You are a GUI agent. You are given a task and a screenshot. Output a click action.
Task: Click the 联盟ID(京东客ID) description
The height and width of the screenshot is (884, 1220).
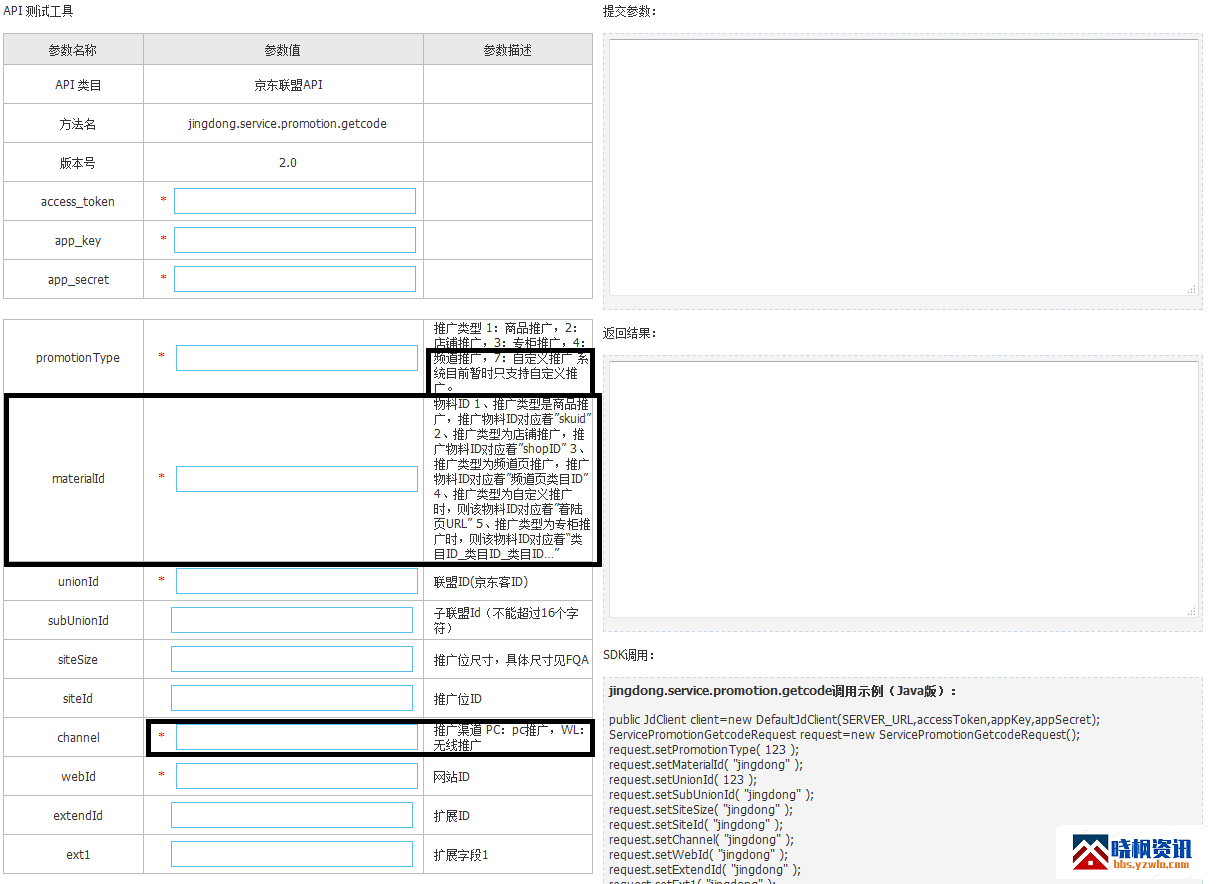480,582
